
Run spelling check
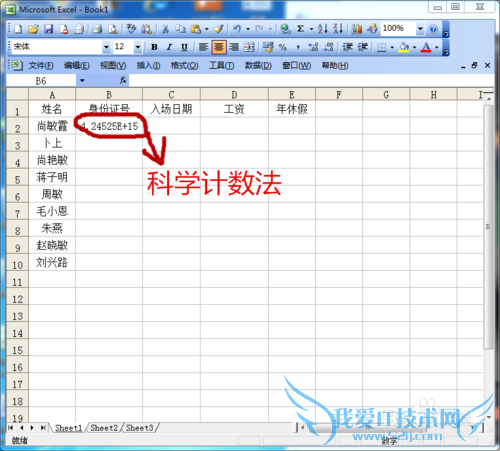(x=131, y=29)
